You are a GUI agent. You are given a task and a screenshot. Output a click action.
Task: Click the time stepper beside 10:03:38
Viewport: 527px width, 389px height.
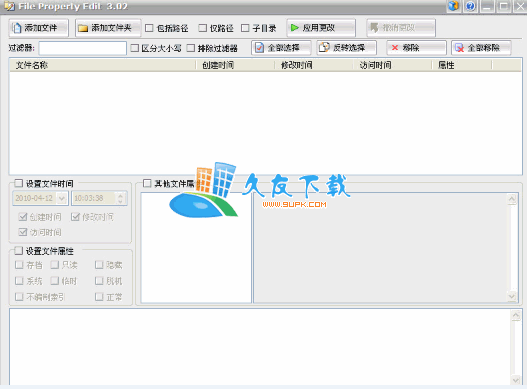[x=120, y=198]
